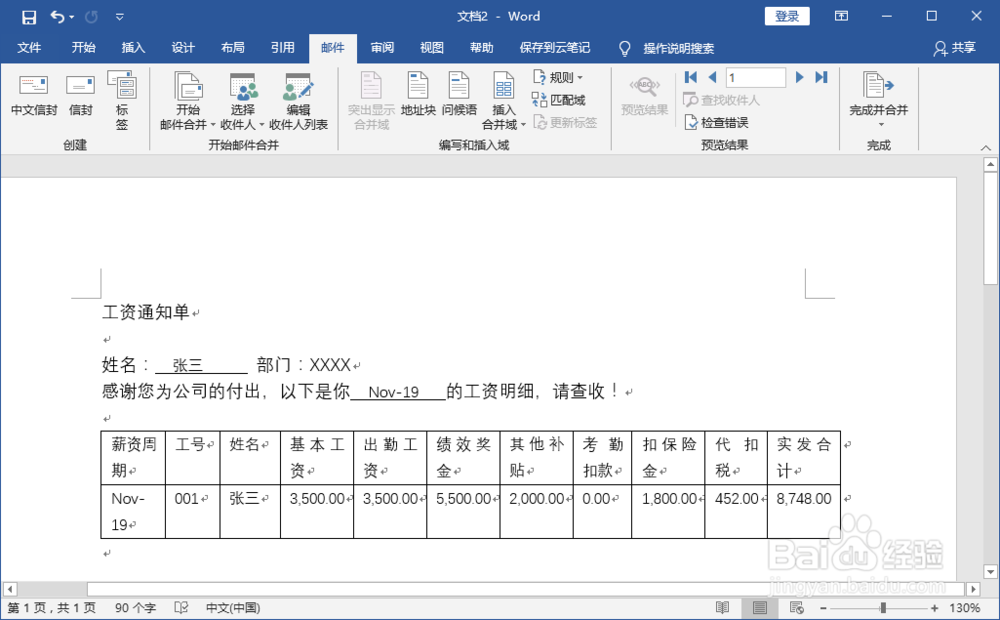The height and width of the screenshot is (620, 1000).
Task: Switch to the 视图 ribbon tab
Action: [x=432, y=48]
